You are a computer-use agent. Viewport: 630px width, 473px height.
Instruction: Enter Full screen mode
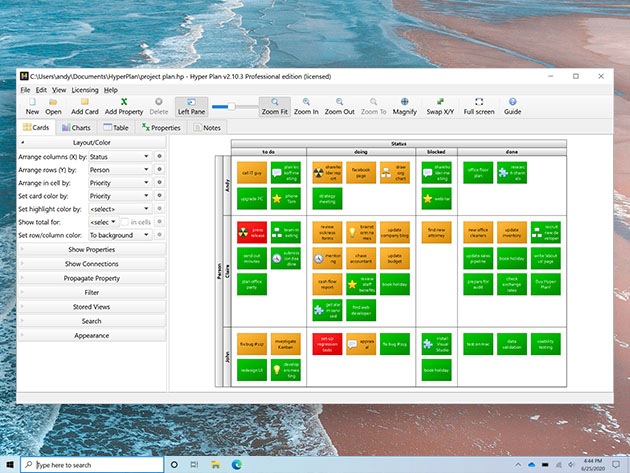point(479,102)
